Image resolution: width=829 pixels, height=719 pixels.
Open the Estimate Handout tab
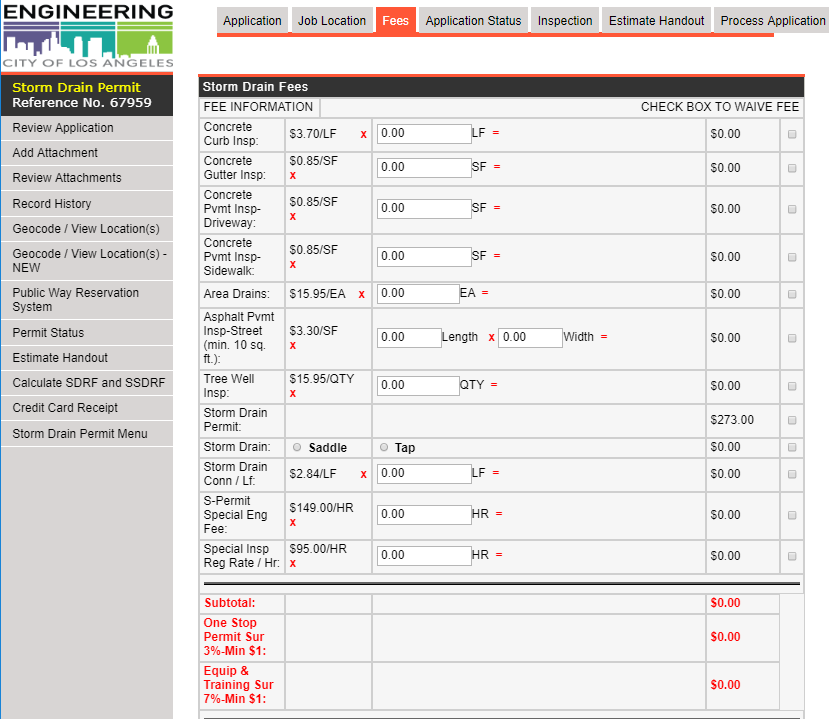click(656, 21)
